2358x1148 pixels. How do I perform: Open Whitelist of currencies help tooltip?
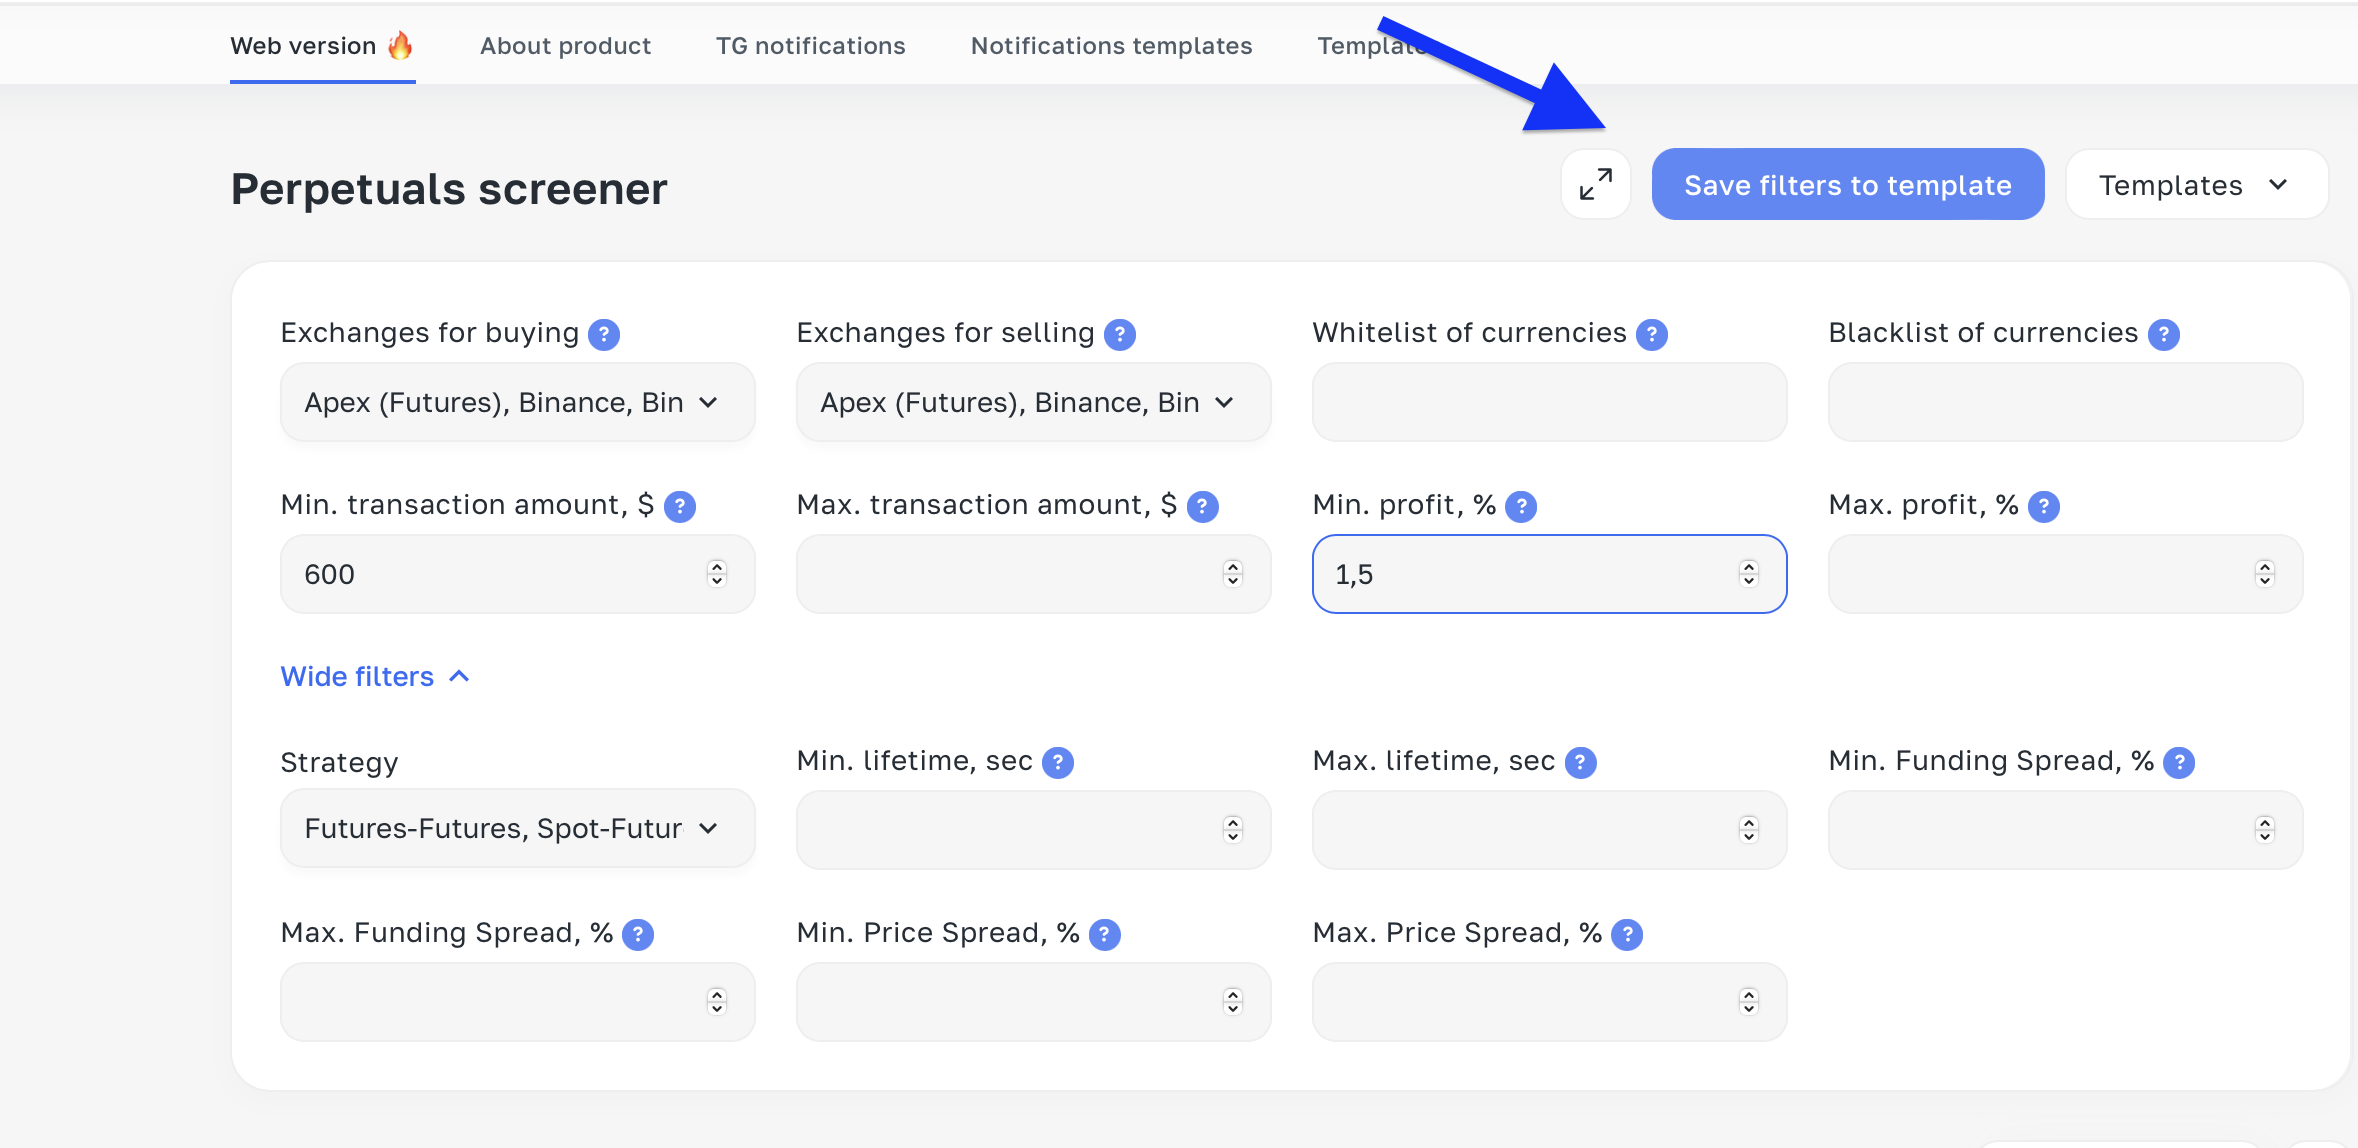(1651, 334)
